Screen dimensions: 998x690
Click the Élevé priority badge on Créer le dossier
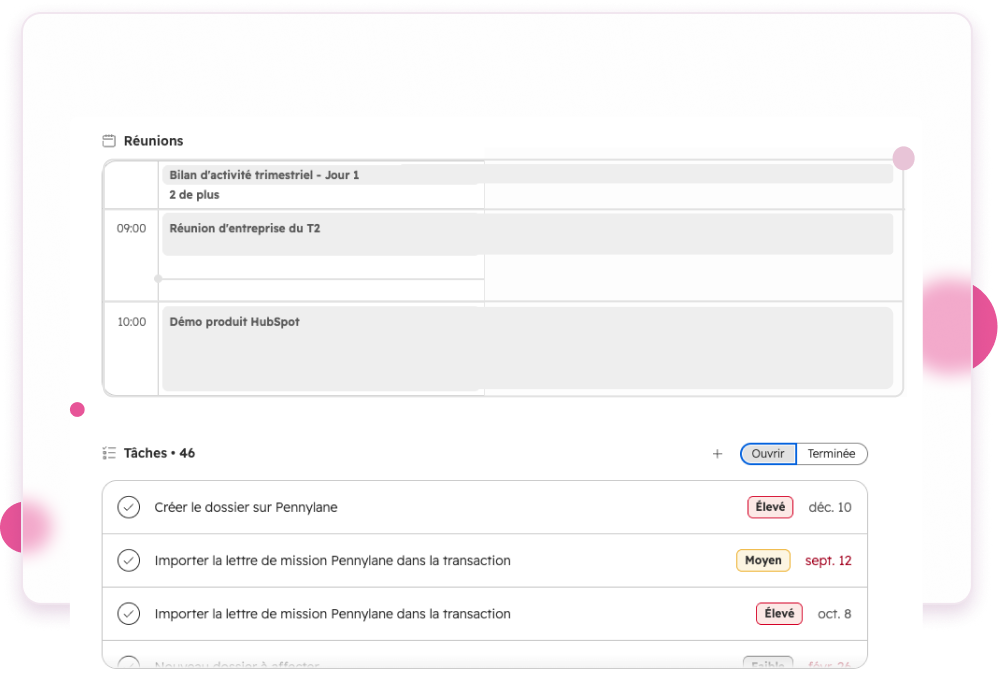click(x=770, y=507)
